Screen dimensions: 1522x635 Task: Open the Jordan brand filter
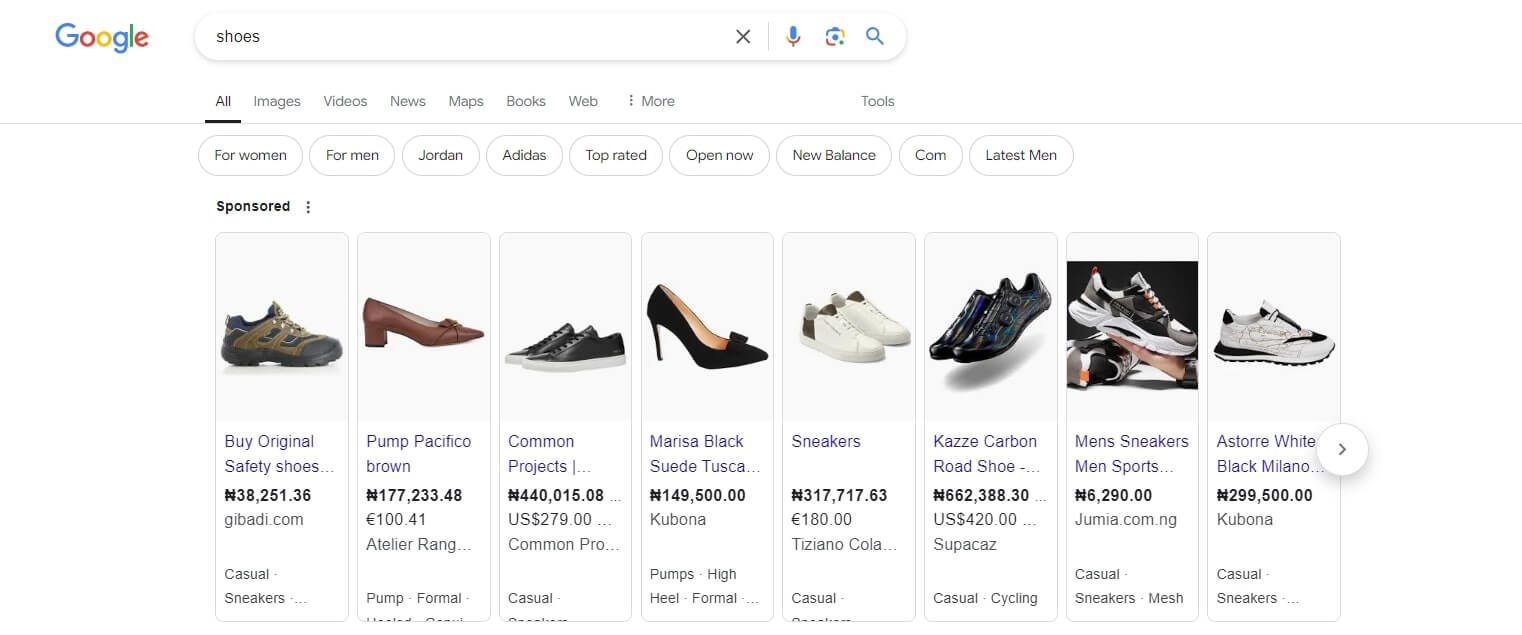[x=440, y=155]
